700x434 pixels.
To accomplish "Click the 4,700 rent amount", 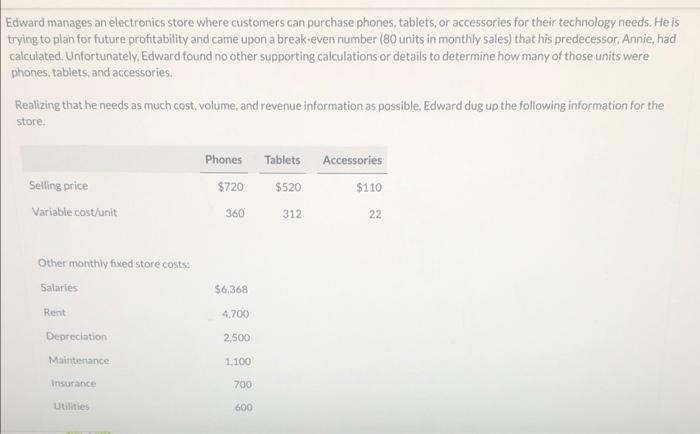I will (237, 313).
